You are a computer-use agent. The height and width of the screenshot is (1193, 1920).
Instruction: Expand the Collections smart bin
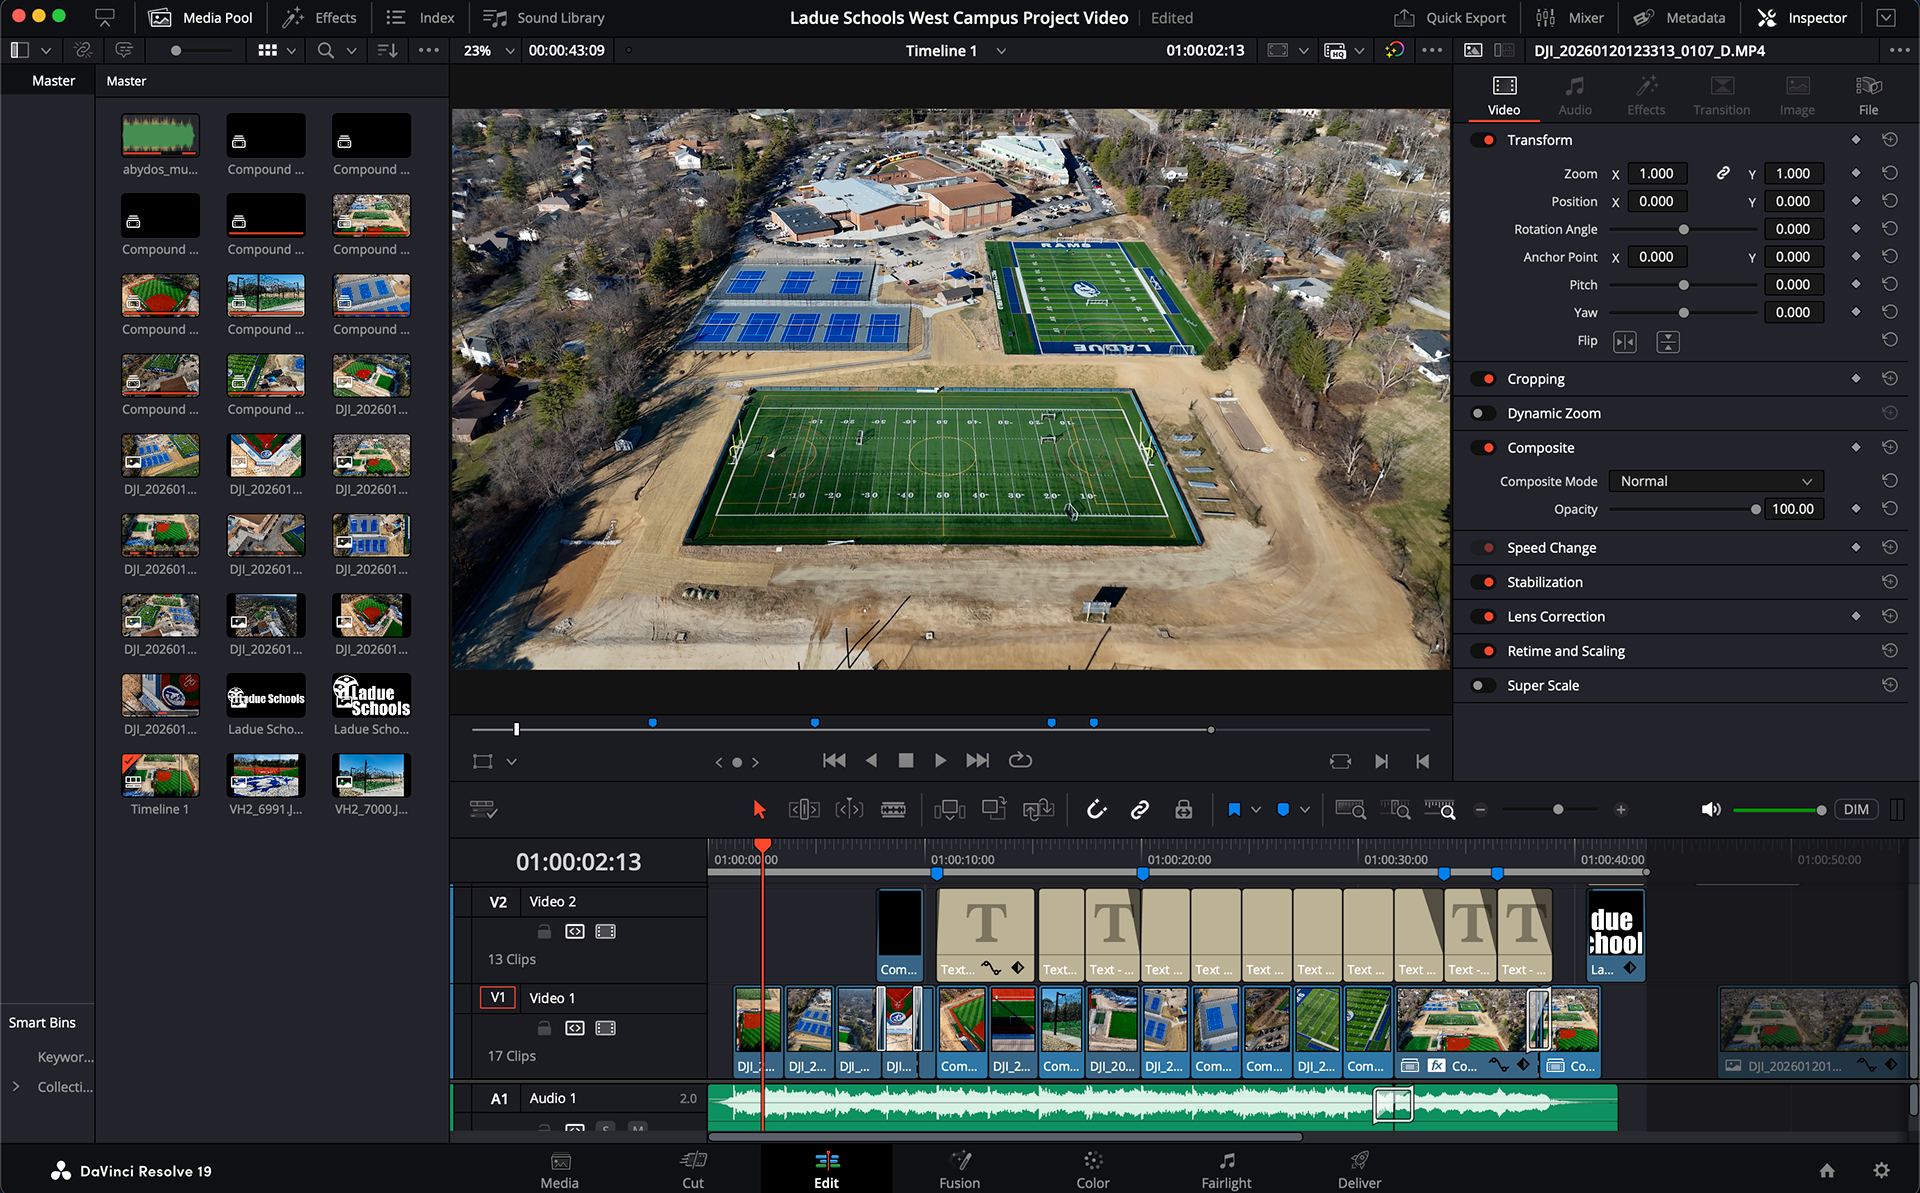click(16, 1086)
